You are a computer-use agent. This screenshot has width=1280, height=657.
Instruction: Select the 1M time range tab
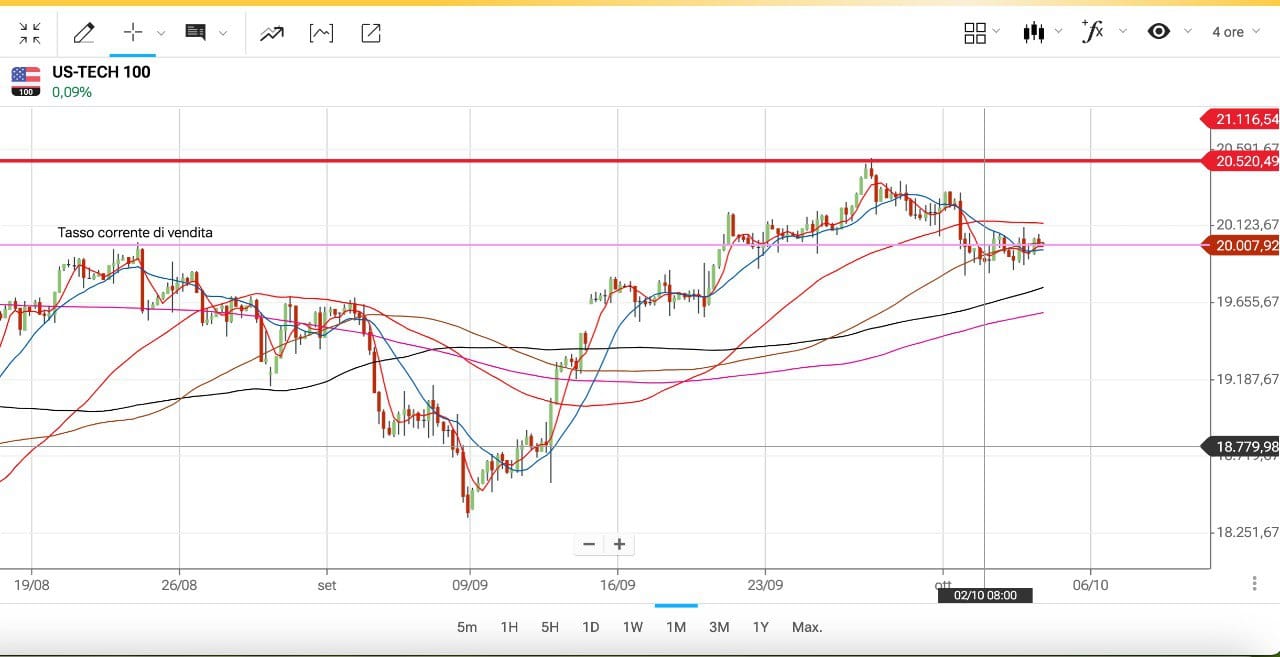point(676,627)
